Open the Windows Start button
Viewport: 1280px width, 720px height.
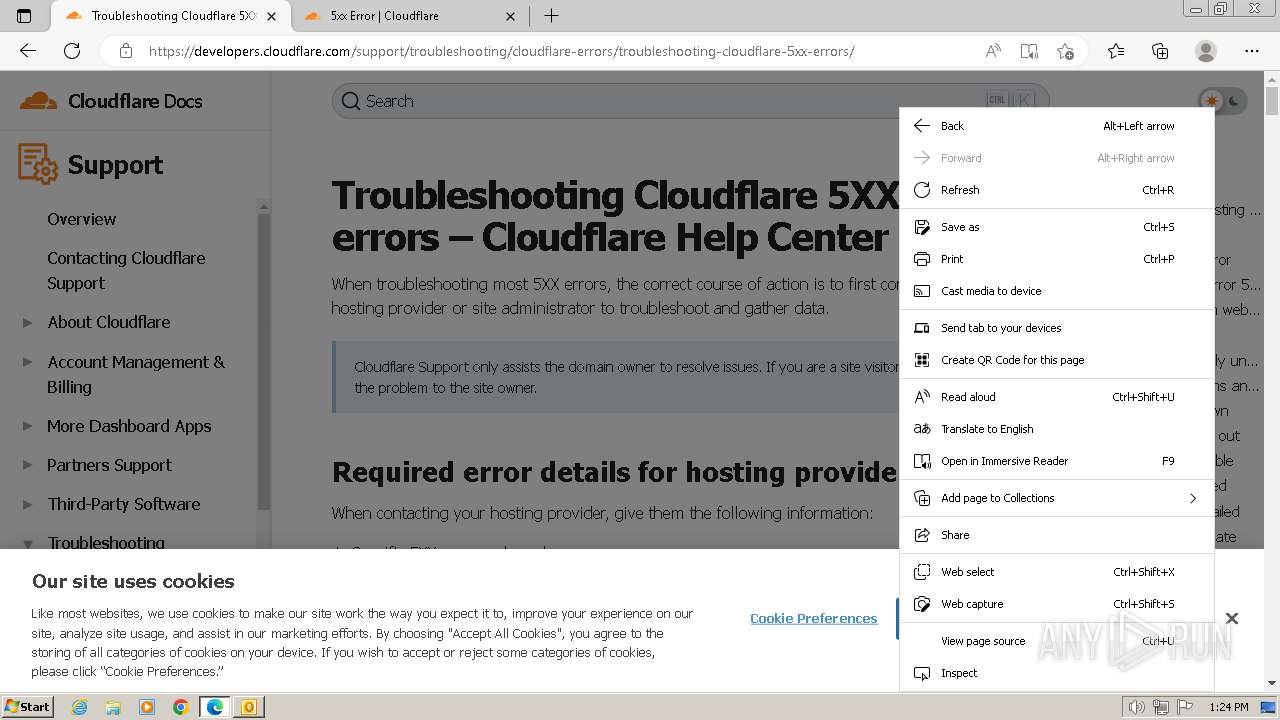27,706
